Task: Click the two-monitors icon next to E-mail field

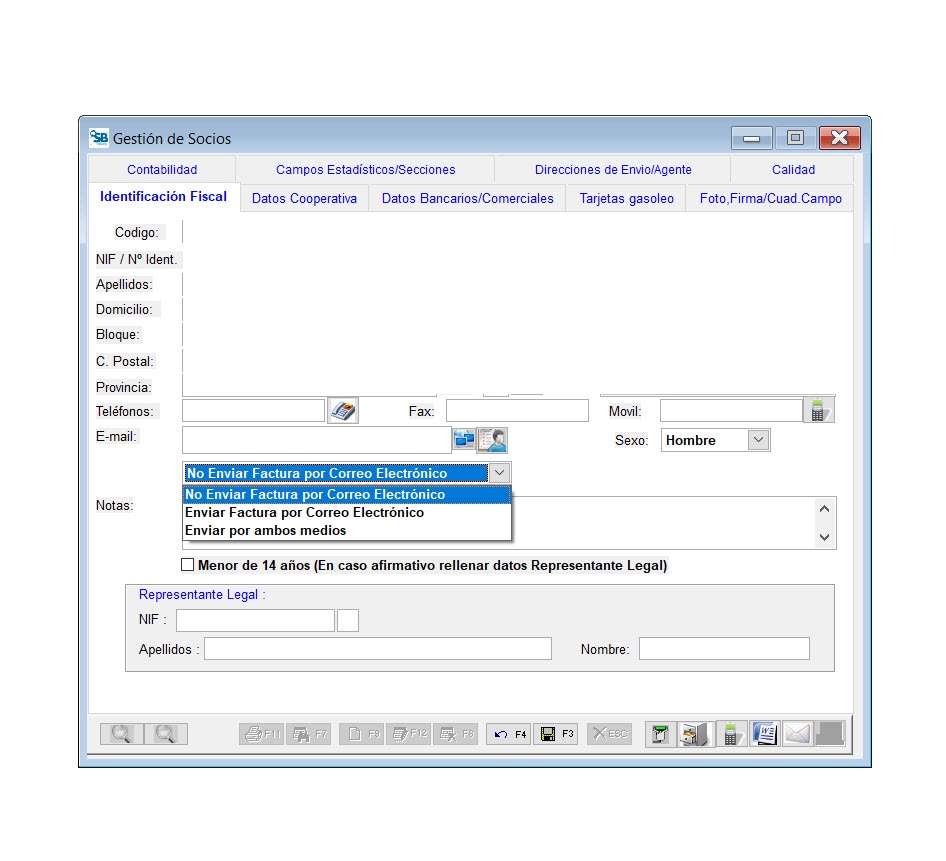Action: point(464,440)
